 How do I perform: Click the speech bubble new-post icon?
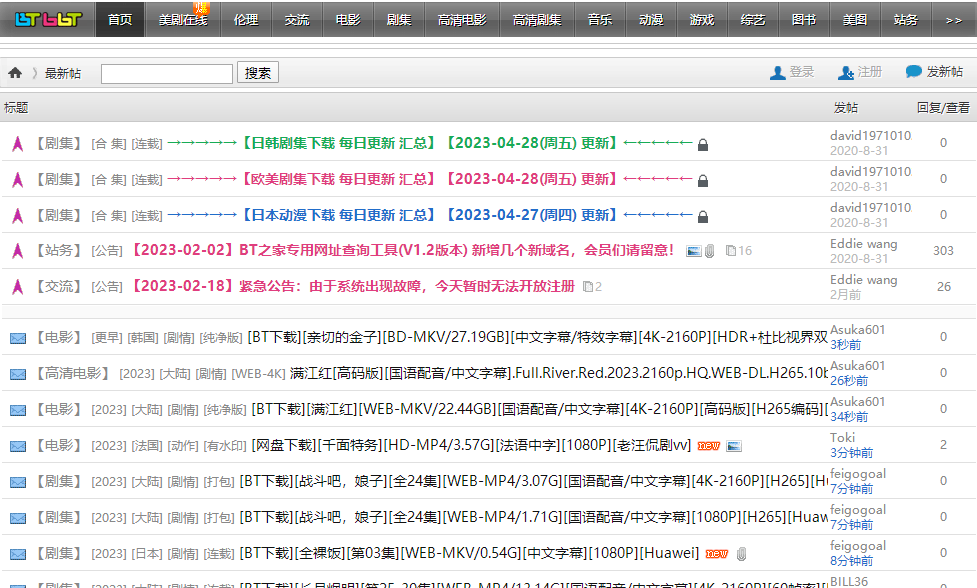[913, 72]
